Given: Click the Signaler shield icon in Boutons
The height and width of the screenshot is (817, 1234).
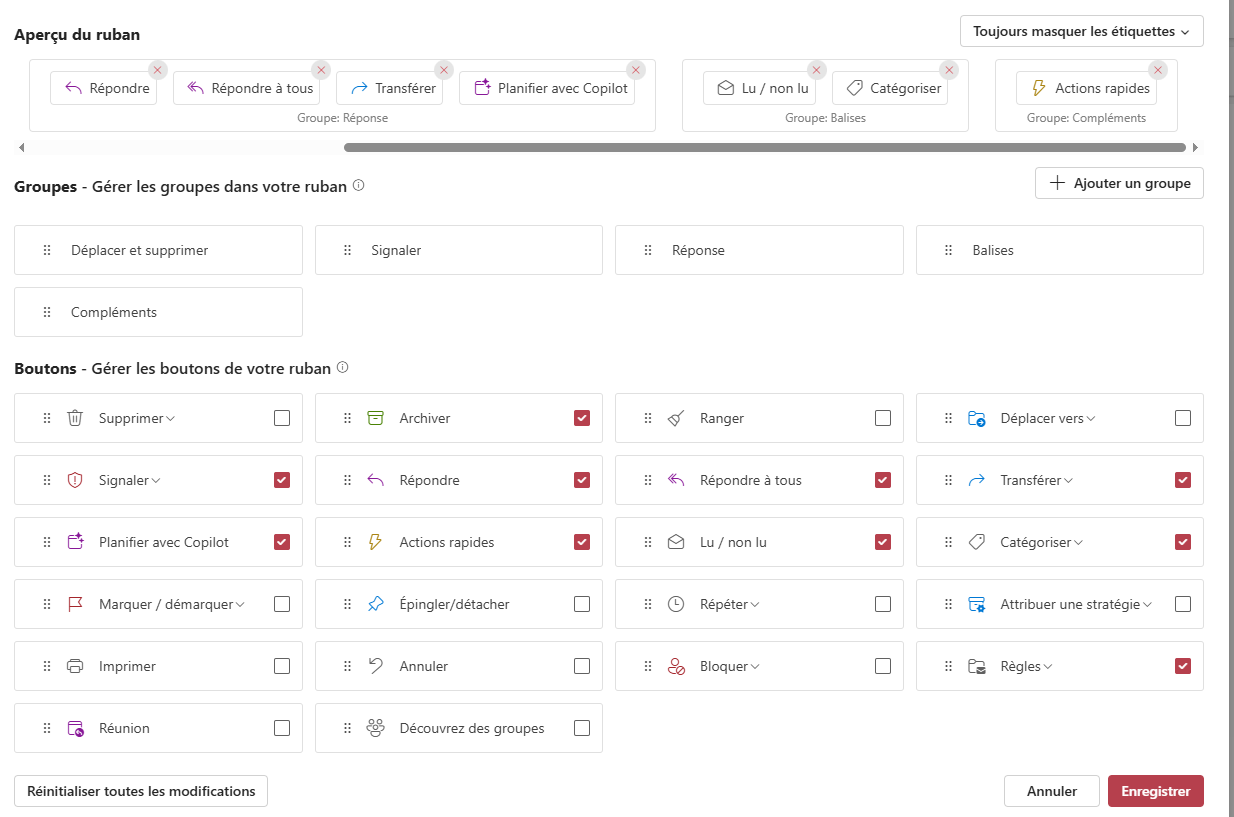Looking at the screenshot, I should [75, 480].
